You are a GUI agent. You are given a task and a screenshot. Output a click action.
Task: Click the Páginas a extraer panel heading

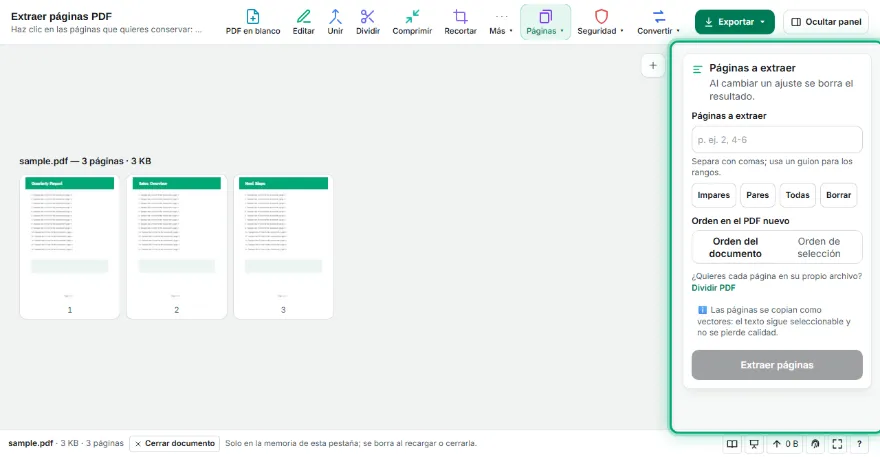point(752,68)
